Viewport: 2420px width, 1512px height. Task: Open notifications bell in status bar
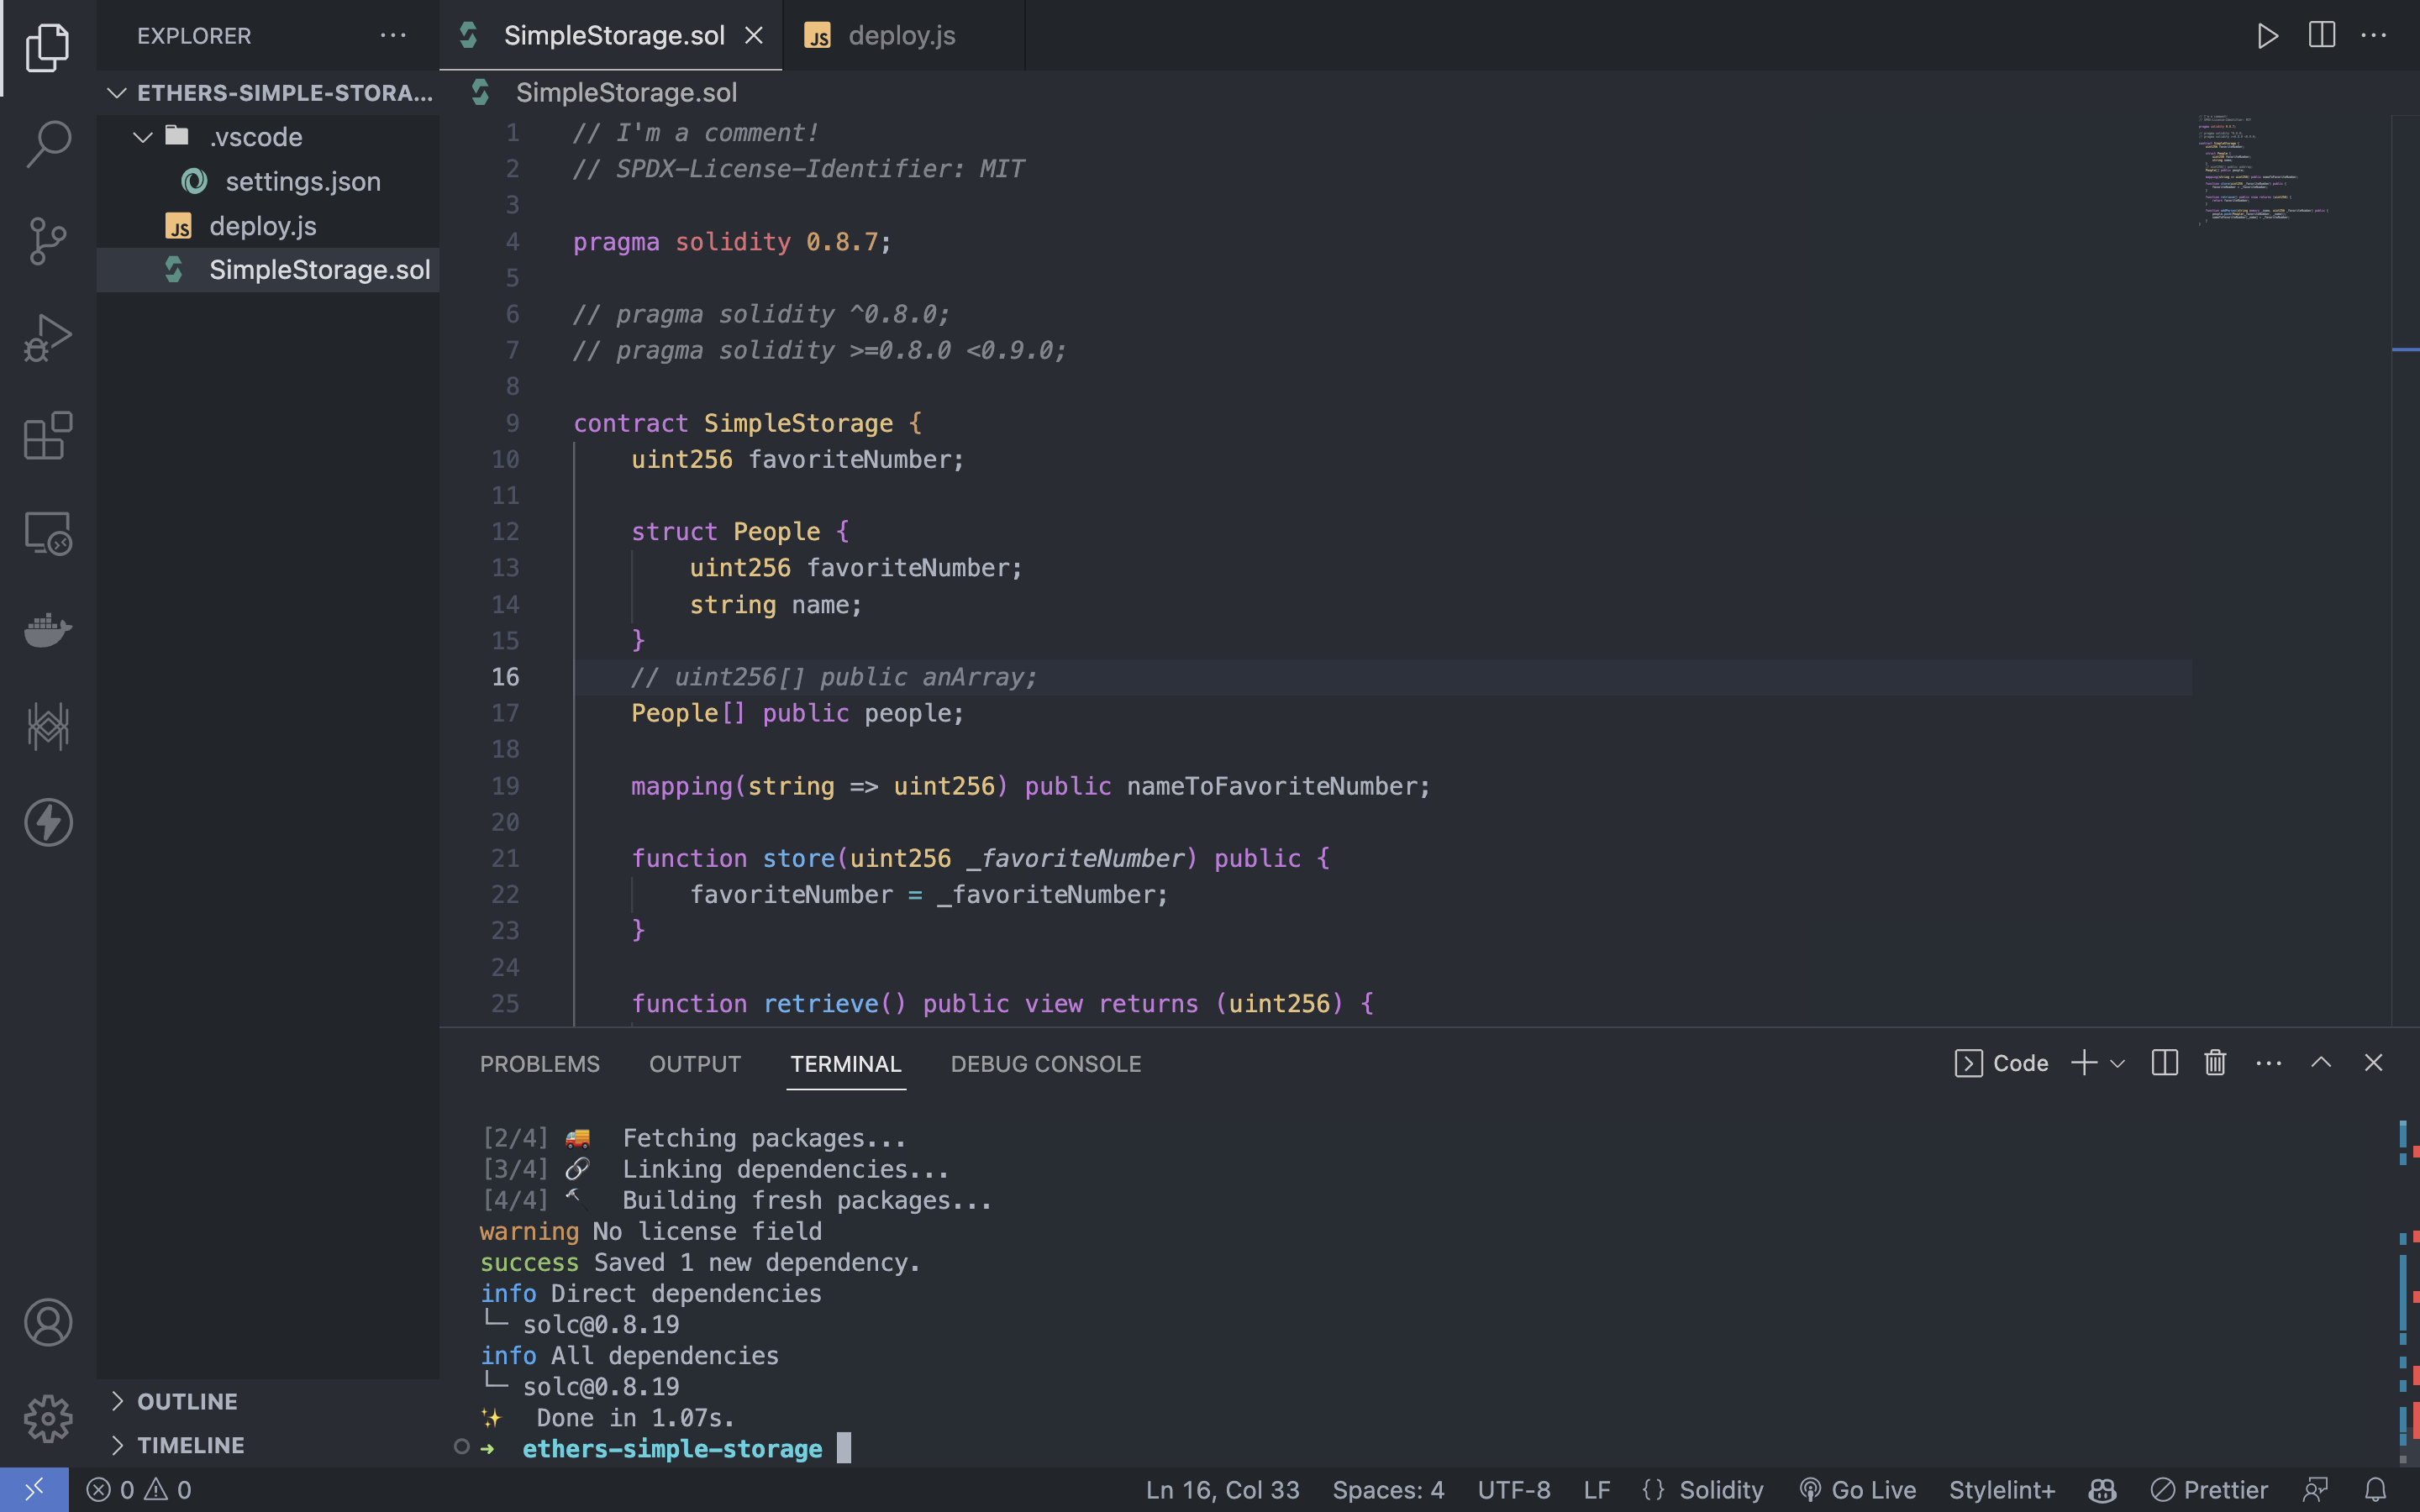point(2376,1490)
